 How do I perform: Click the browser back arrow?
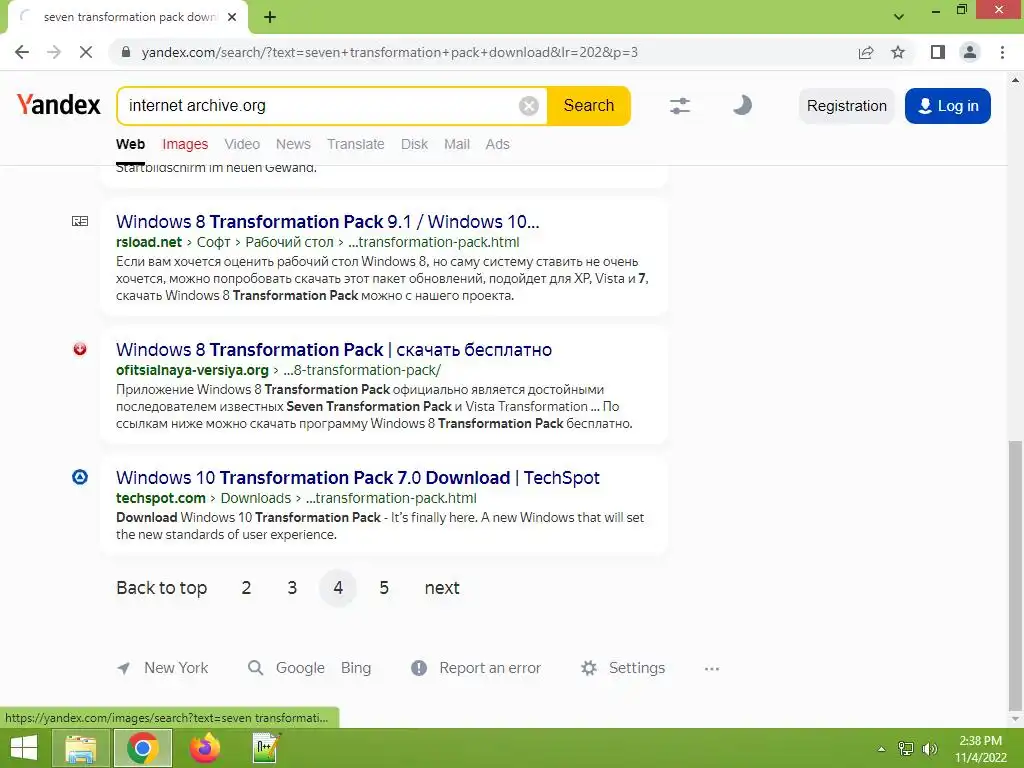pos(22,52)
